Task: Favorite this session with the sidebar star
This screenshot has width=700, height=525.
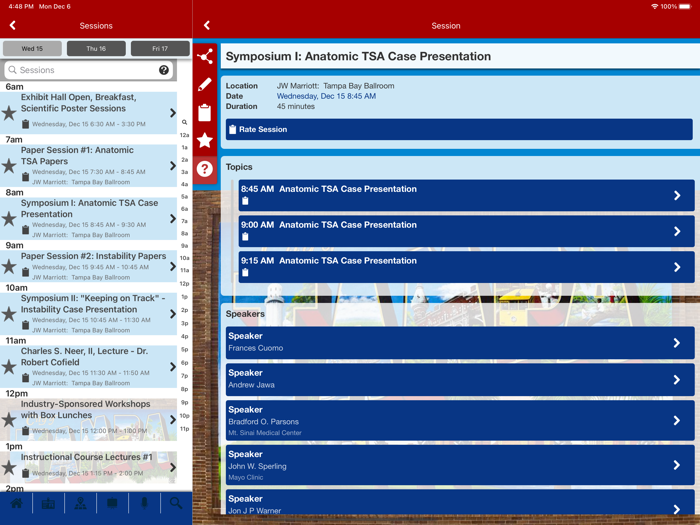Action: (205, 141)
